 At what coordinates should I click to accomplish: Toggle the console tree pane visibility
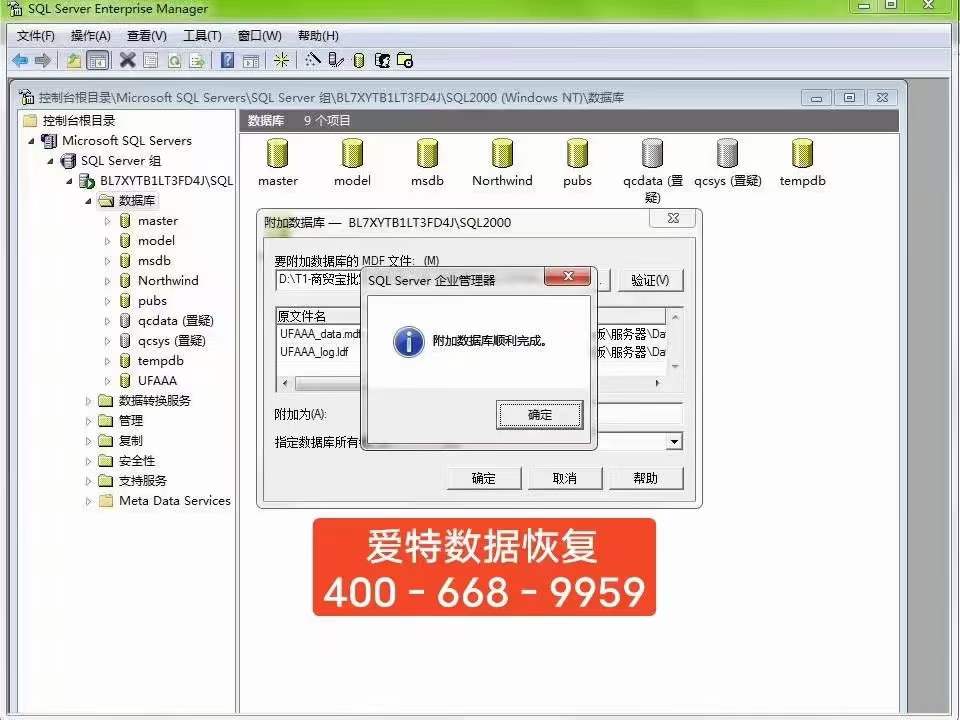[98, 59]
